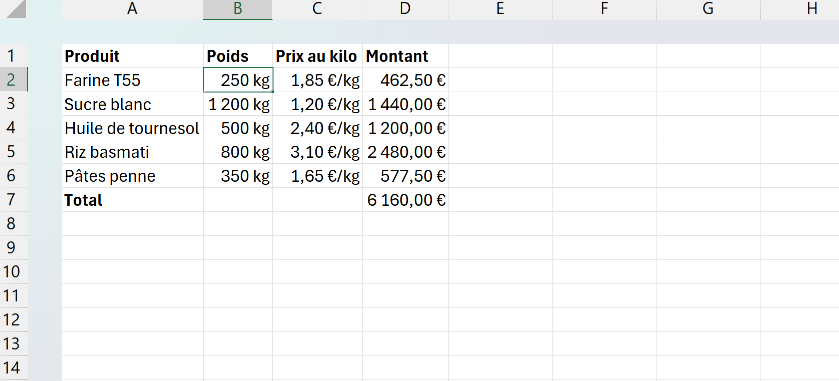Click the "250 kg" cell
The image size is (839, 381).
point(238,80)
